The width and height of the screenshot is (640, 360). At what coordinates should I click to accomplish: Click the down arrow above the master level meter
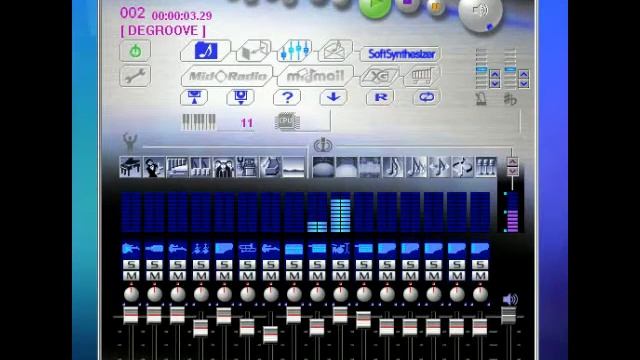coord(513,171)
